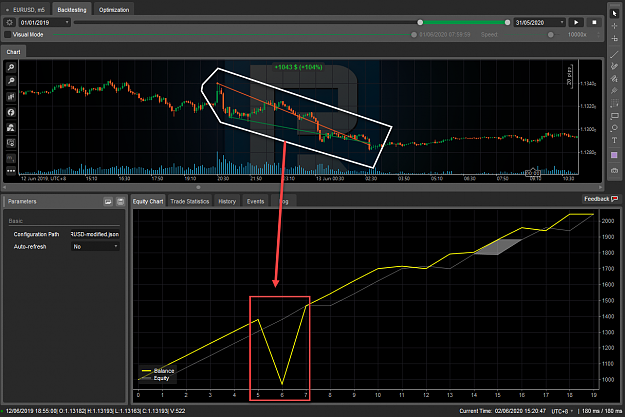Open the indicators icon in chart sidebar

tap(11, 128)
